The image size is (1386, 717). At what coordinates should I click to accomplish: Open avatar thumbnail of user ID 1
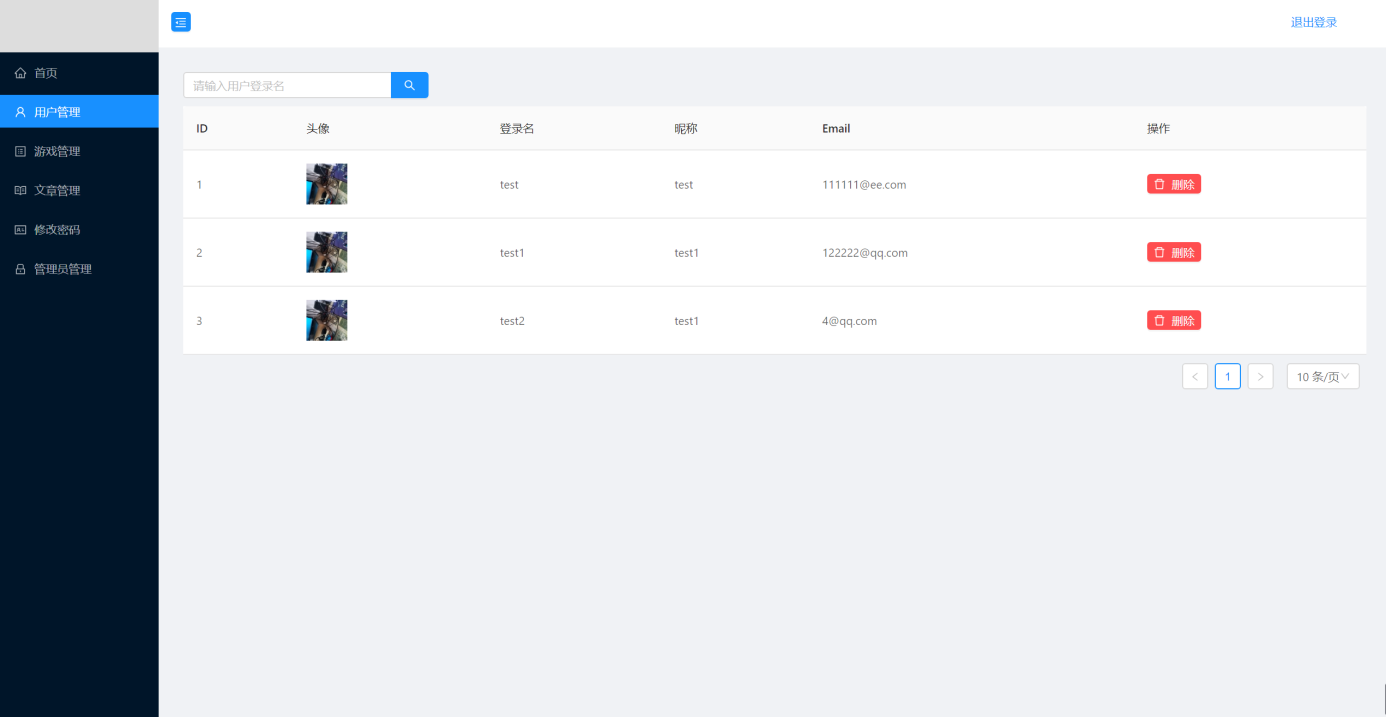coord(326,184)
